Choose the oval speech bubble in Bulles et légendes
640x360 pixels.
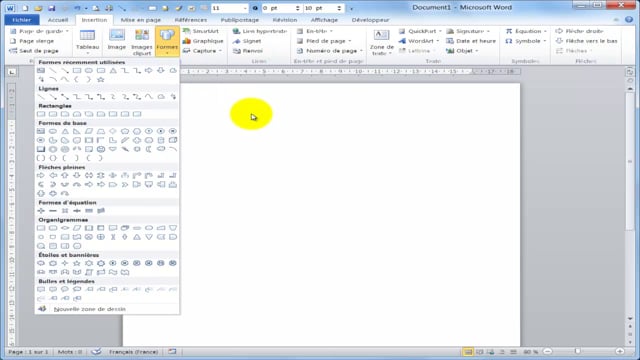click(65, 289)
